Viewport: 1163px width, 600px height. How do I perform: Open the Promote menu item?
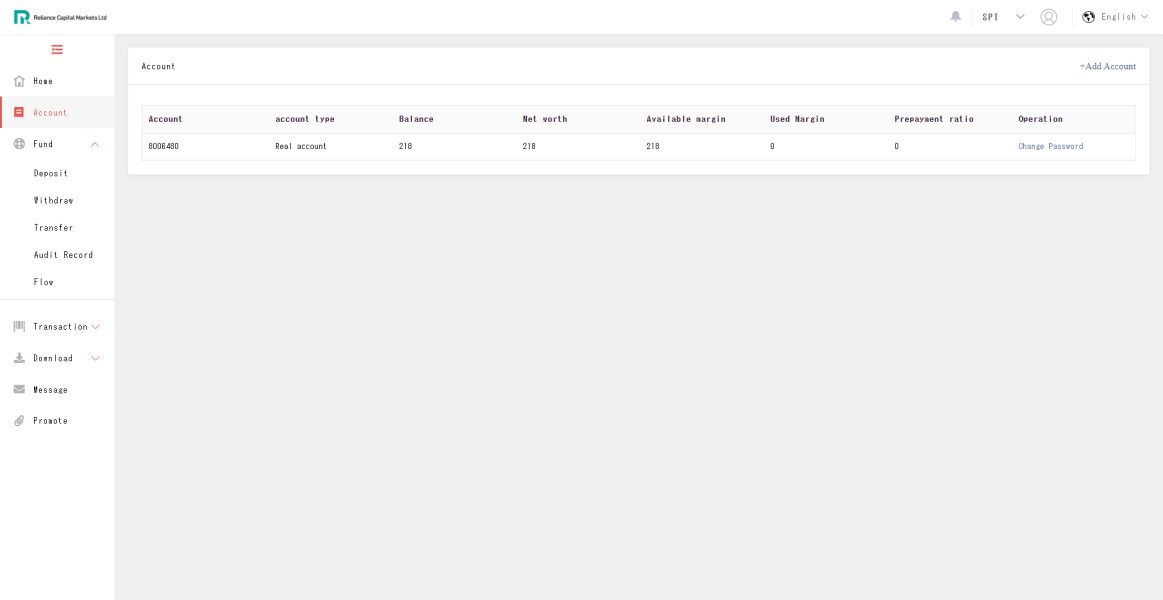click(x=50, y=421)
